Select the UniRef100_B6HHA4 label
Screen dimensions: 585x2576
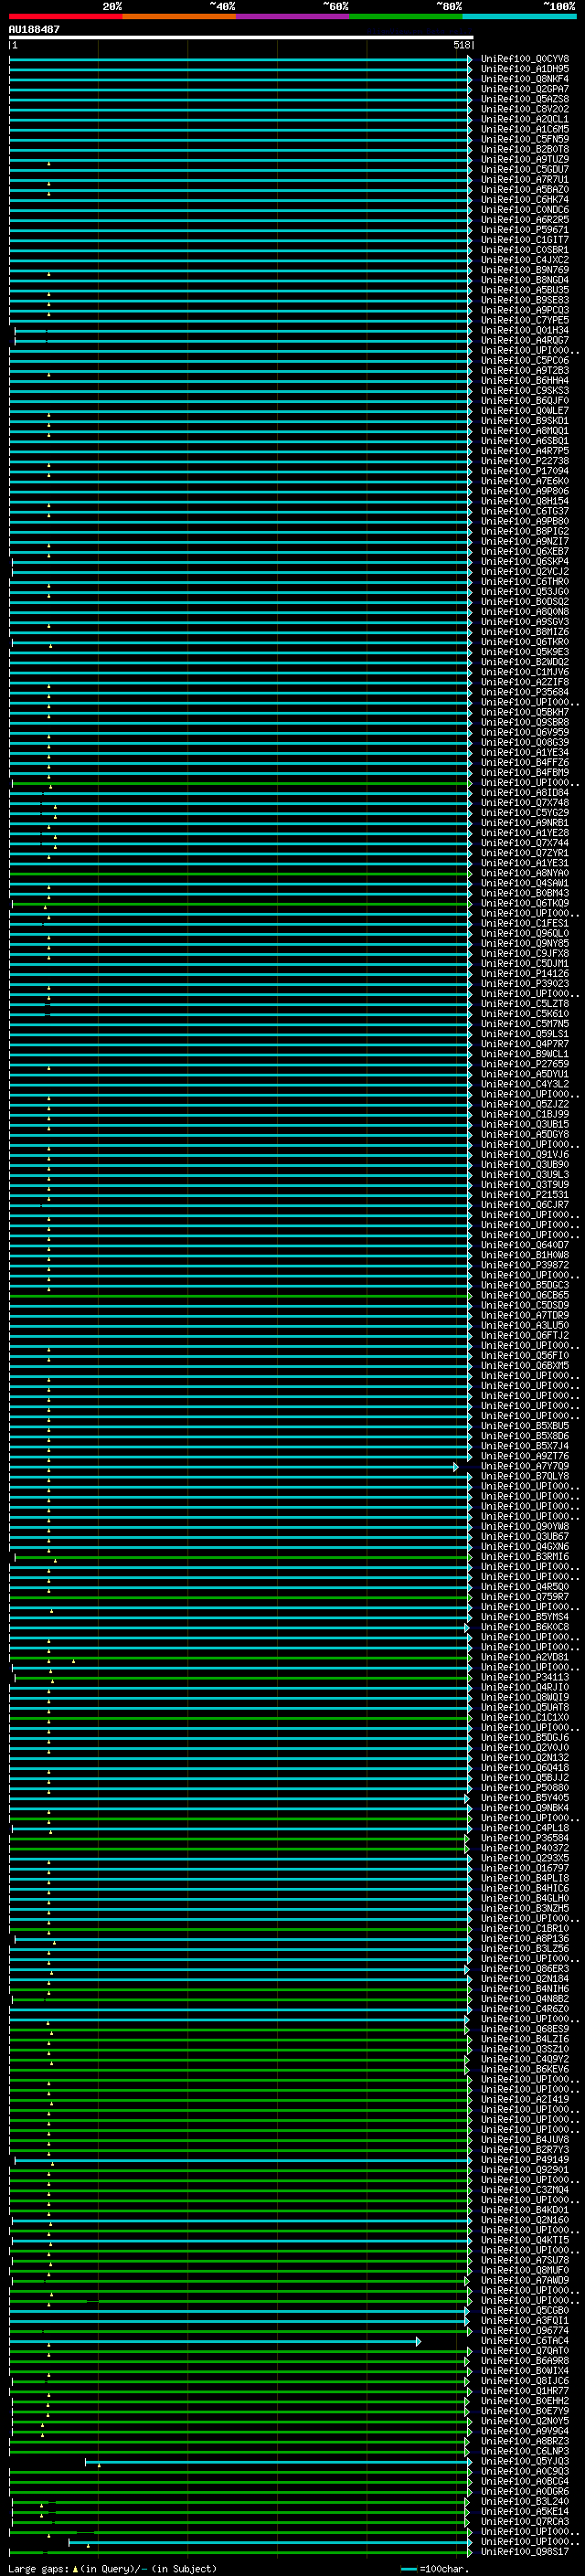[525, 381]
